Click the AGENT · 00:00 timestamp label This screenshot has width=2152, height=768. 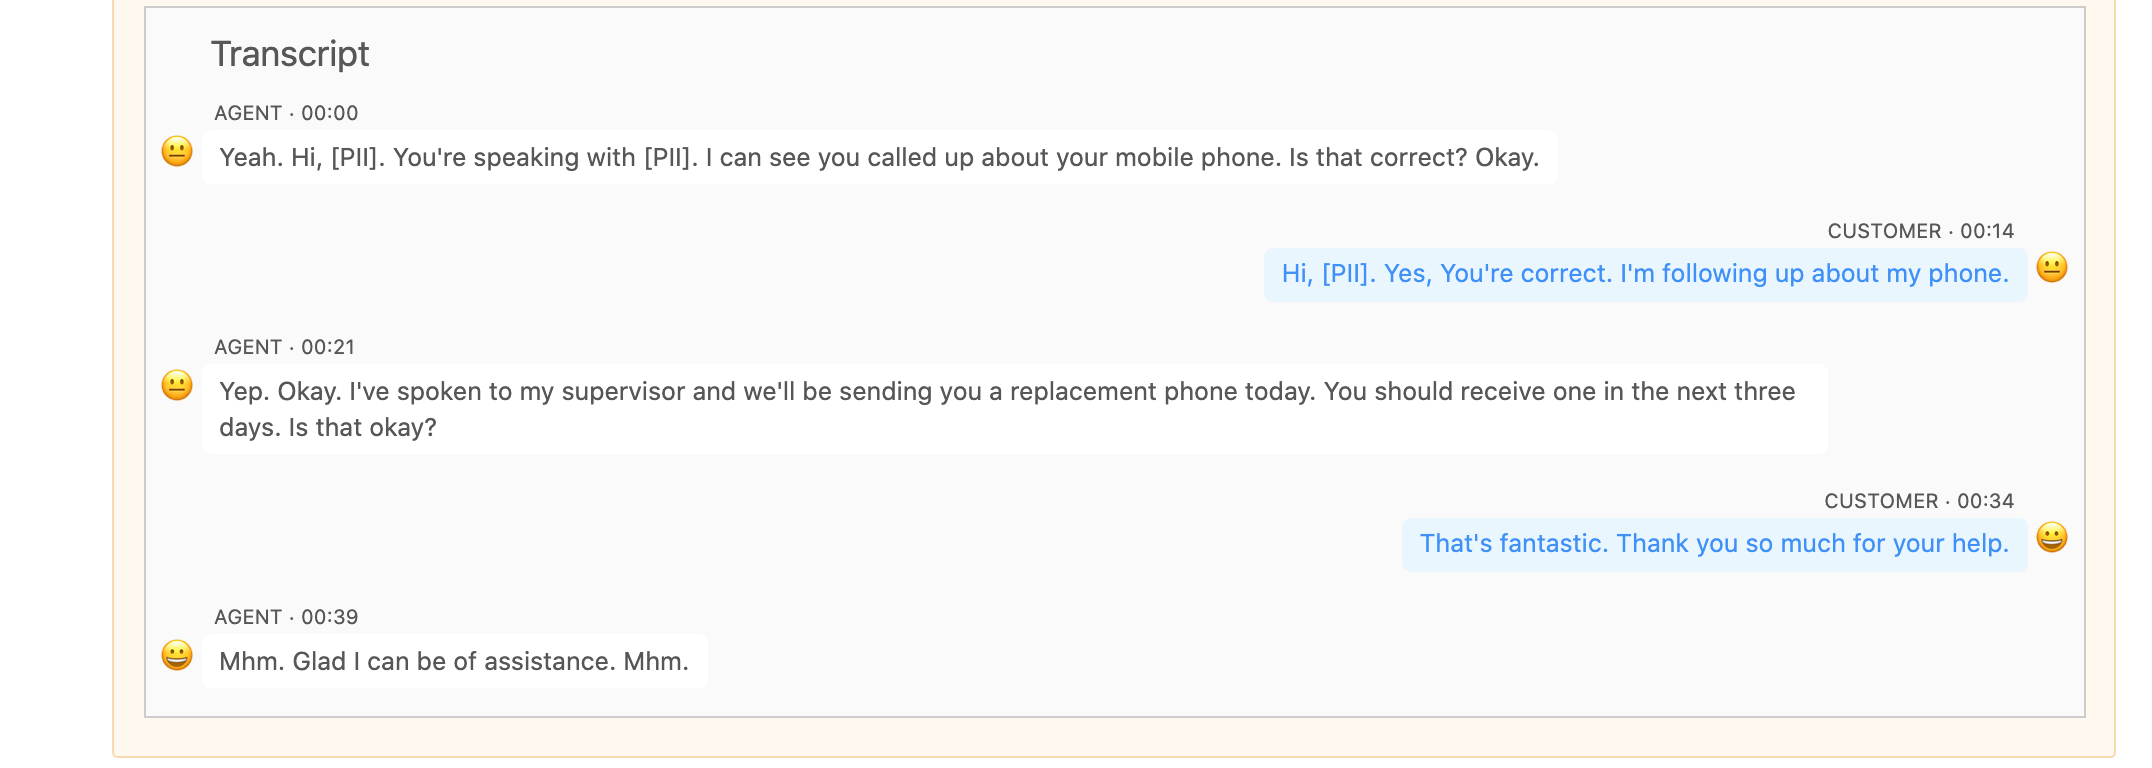(286, 113)
